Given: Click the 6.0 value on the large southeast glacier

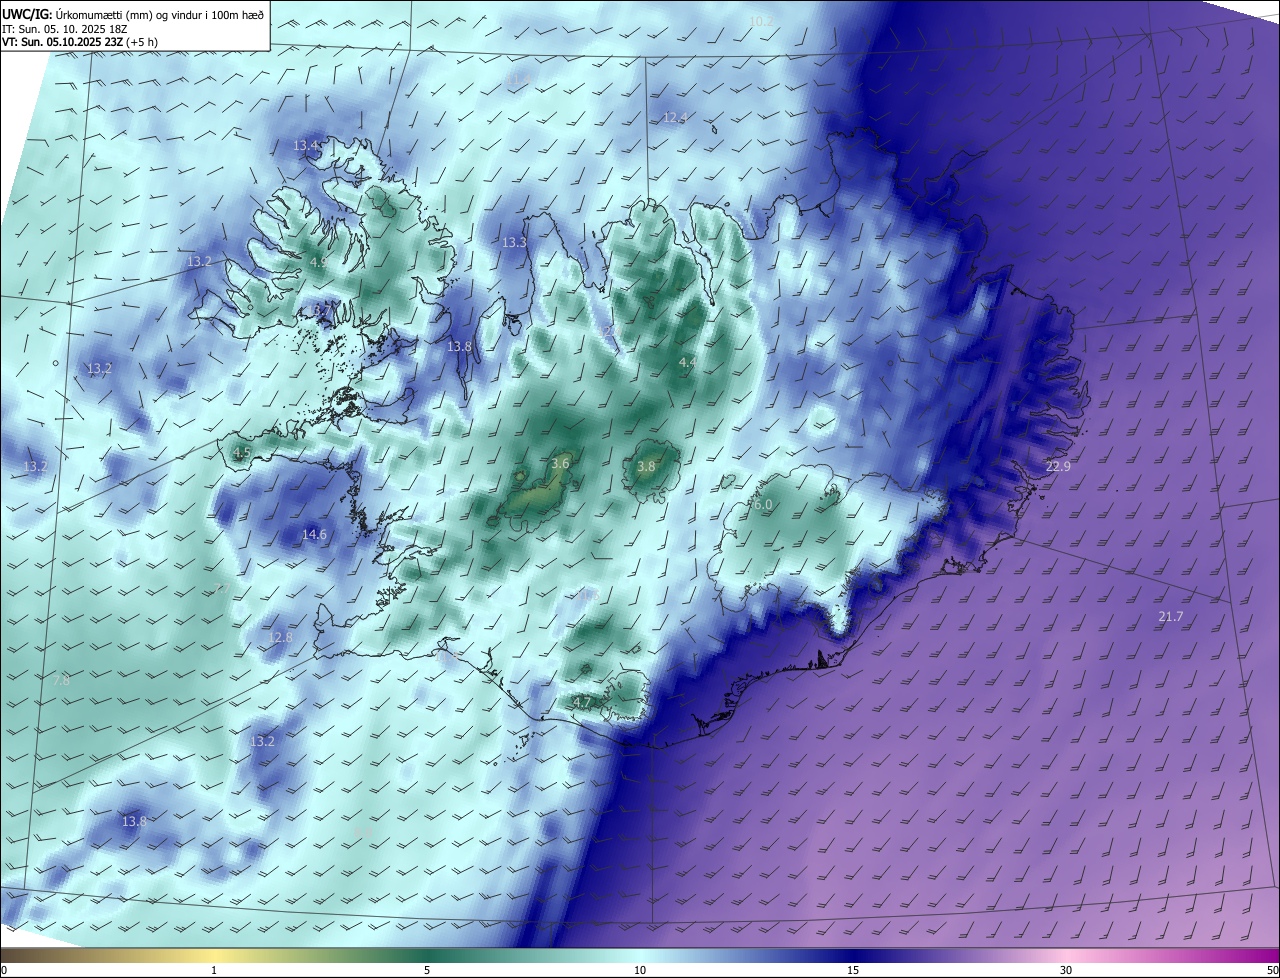Looking at the screenshot, I should (x=763, y=505).
